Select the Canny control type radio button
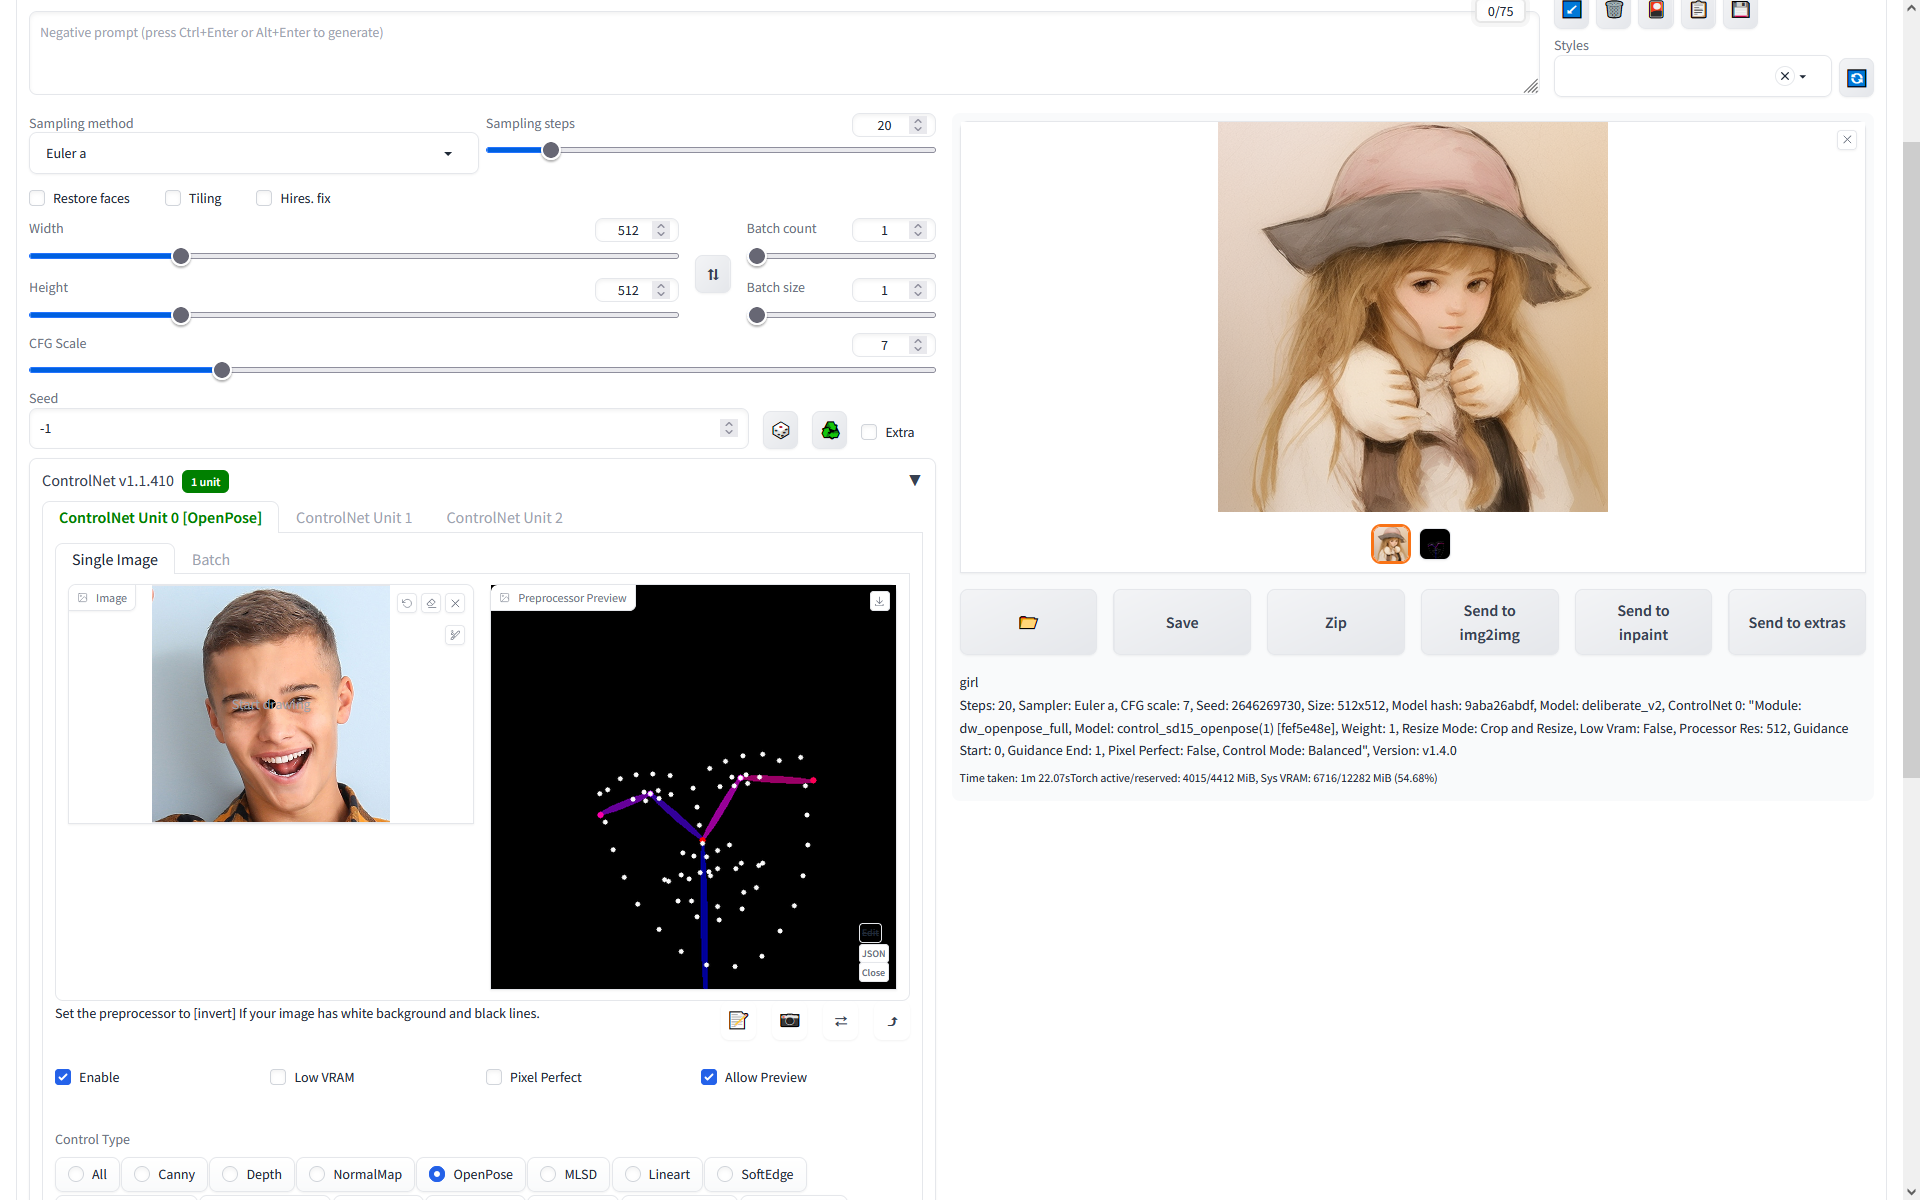 click(143, 1174)
